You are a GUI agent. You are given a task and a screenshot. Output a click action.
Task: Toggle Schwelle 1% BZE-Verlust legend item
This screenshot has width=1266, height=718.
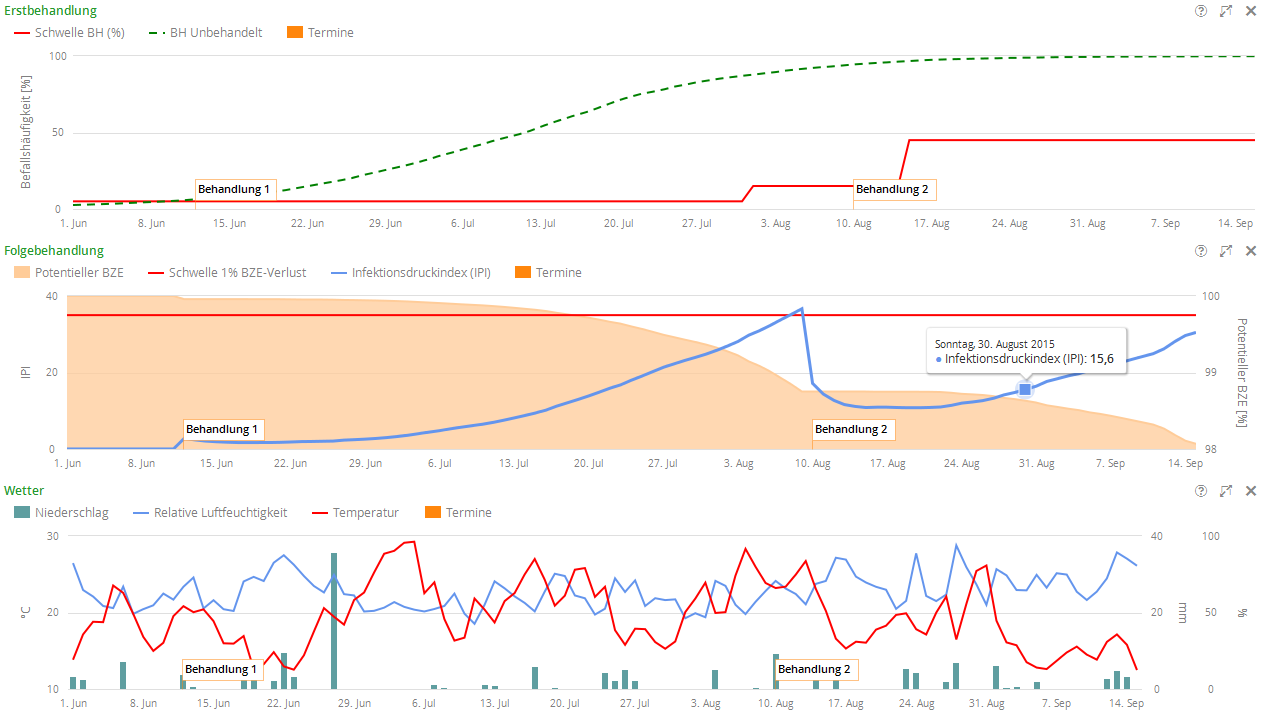pos(237,273)
